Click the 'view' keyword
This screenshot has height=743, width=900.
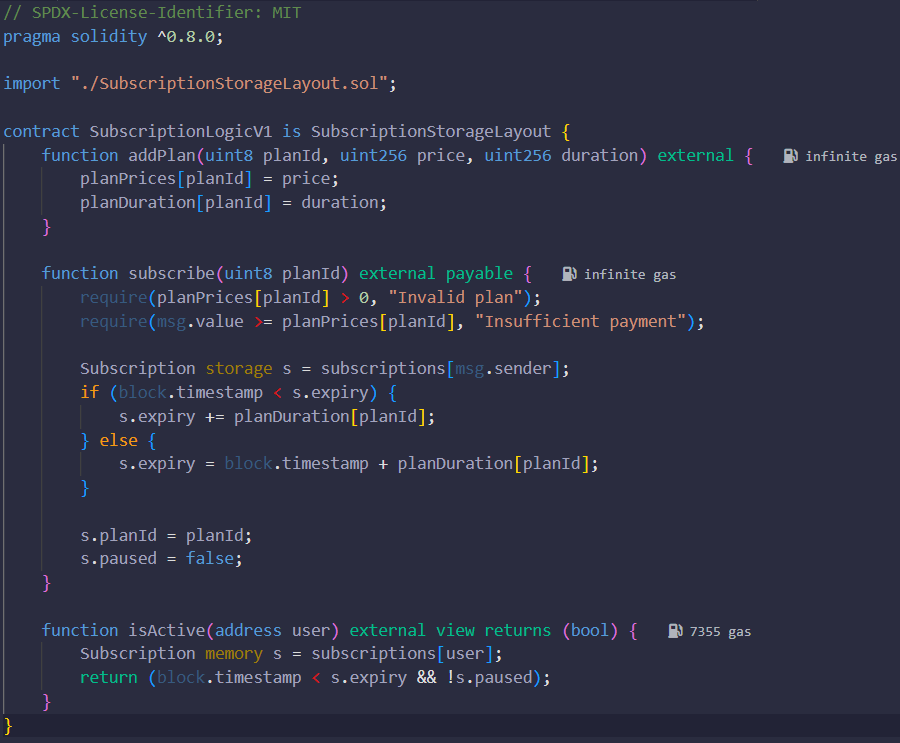coord(455,630)
